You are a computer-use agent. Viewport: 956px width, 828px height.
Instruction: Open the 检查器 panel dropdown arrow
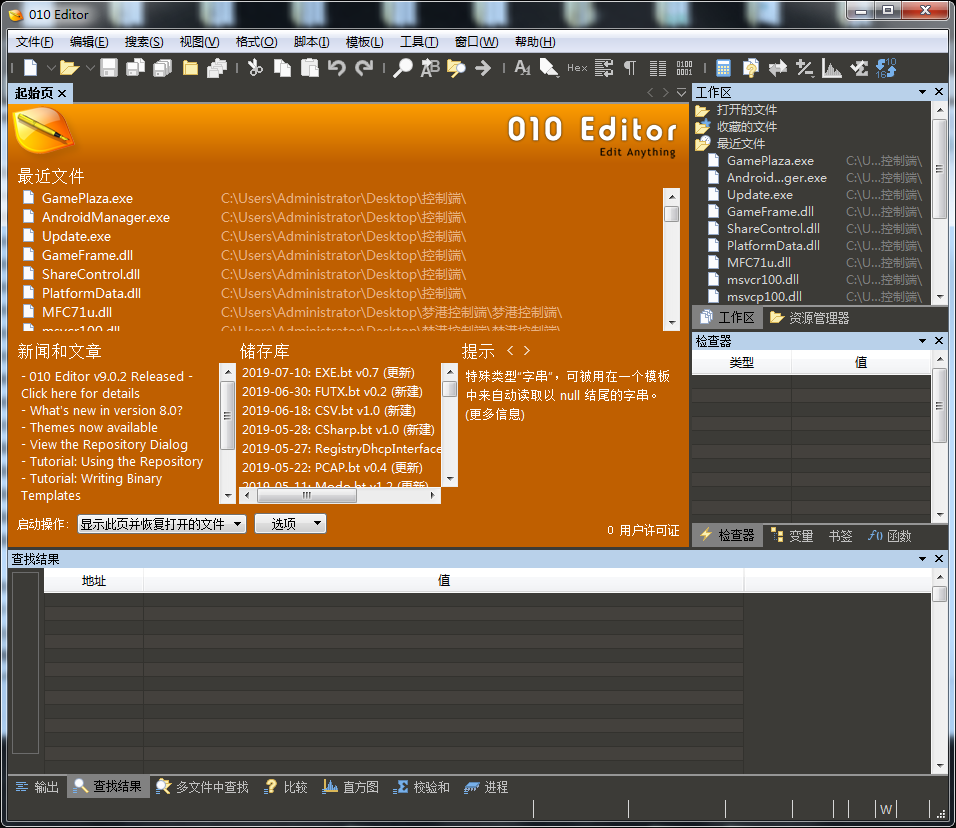tap(922, 341)
